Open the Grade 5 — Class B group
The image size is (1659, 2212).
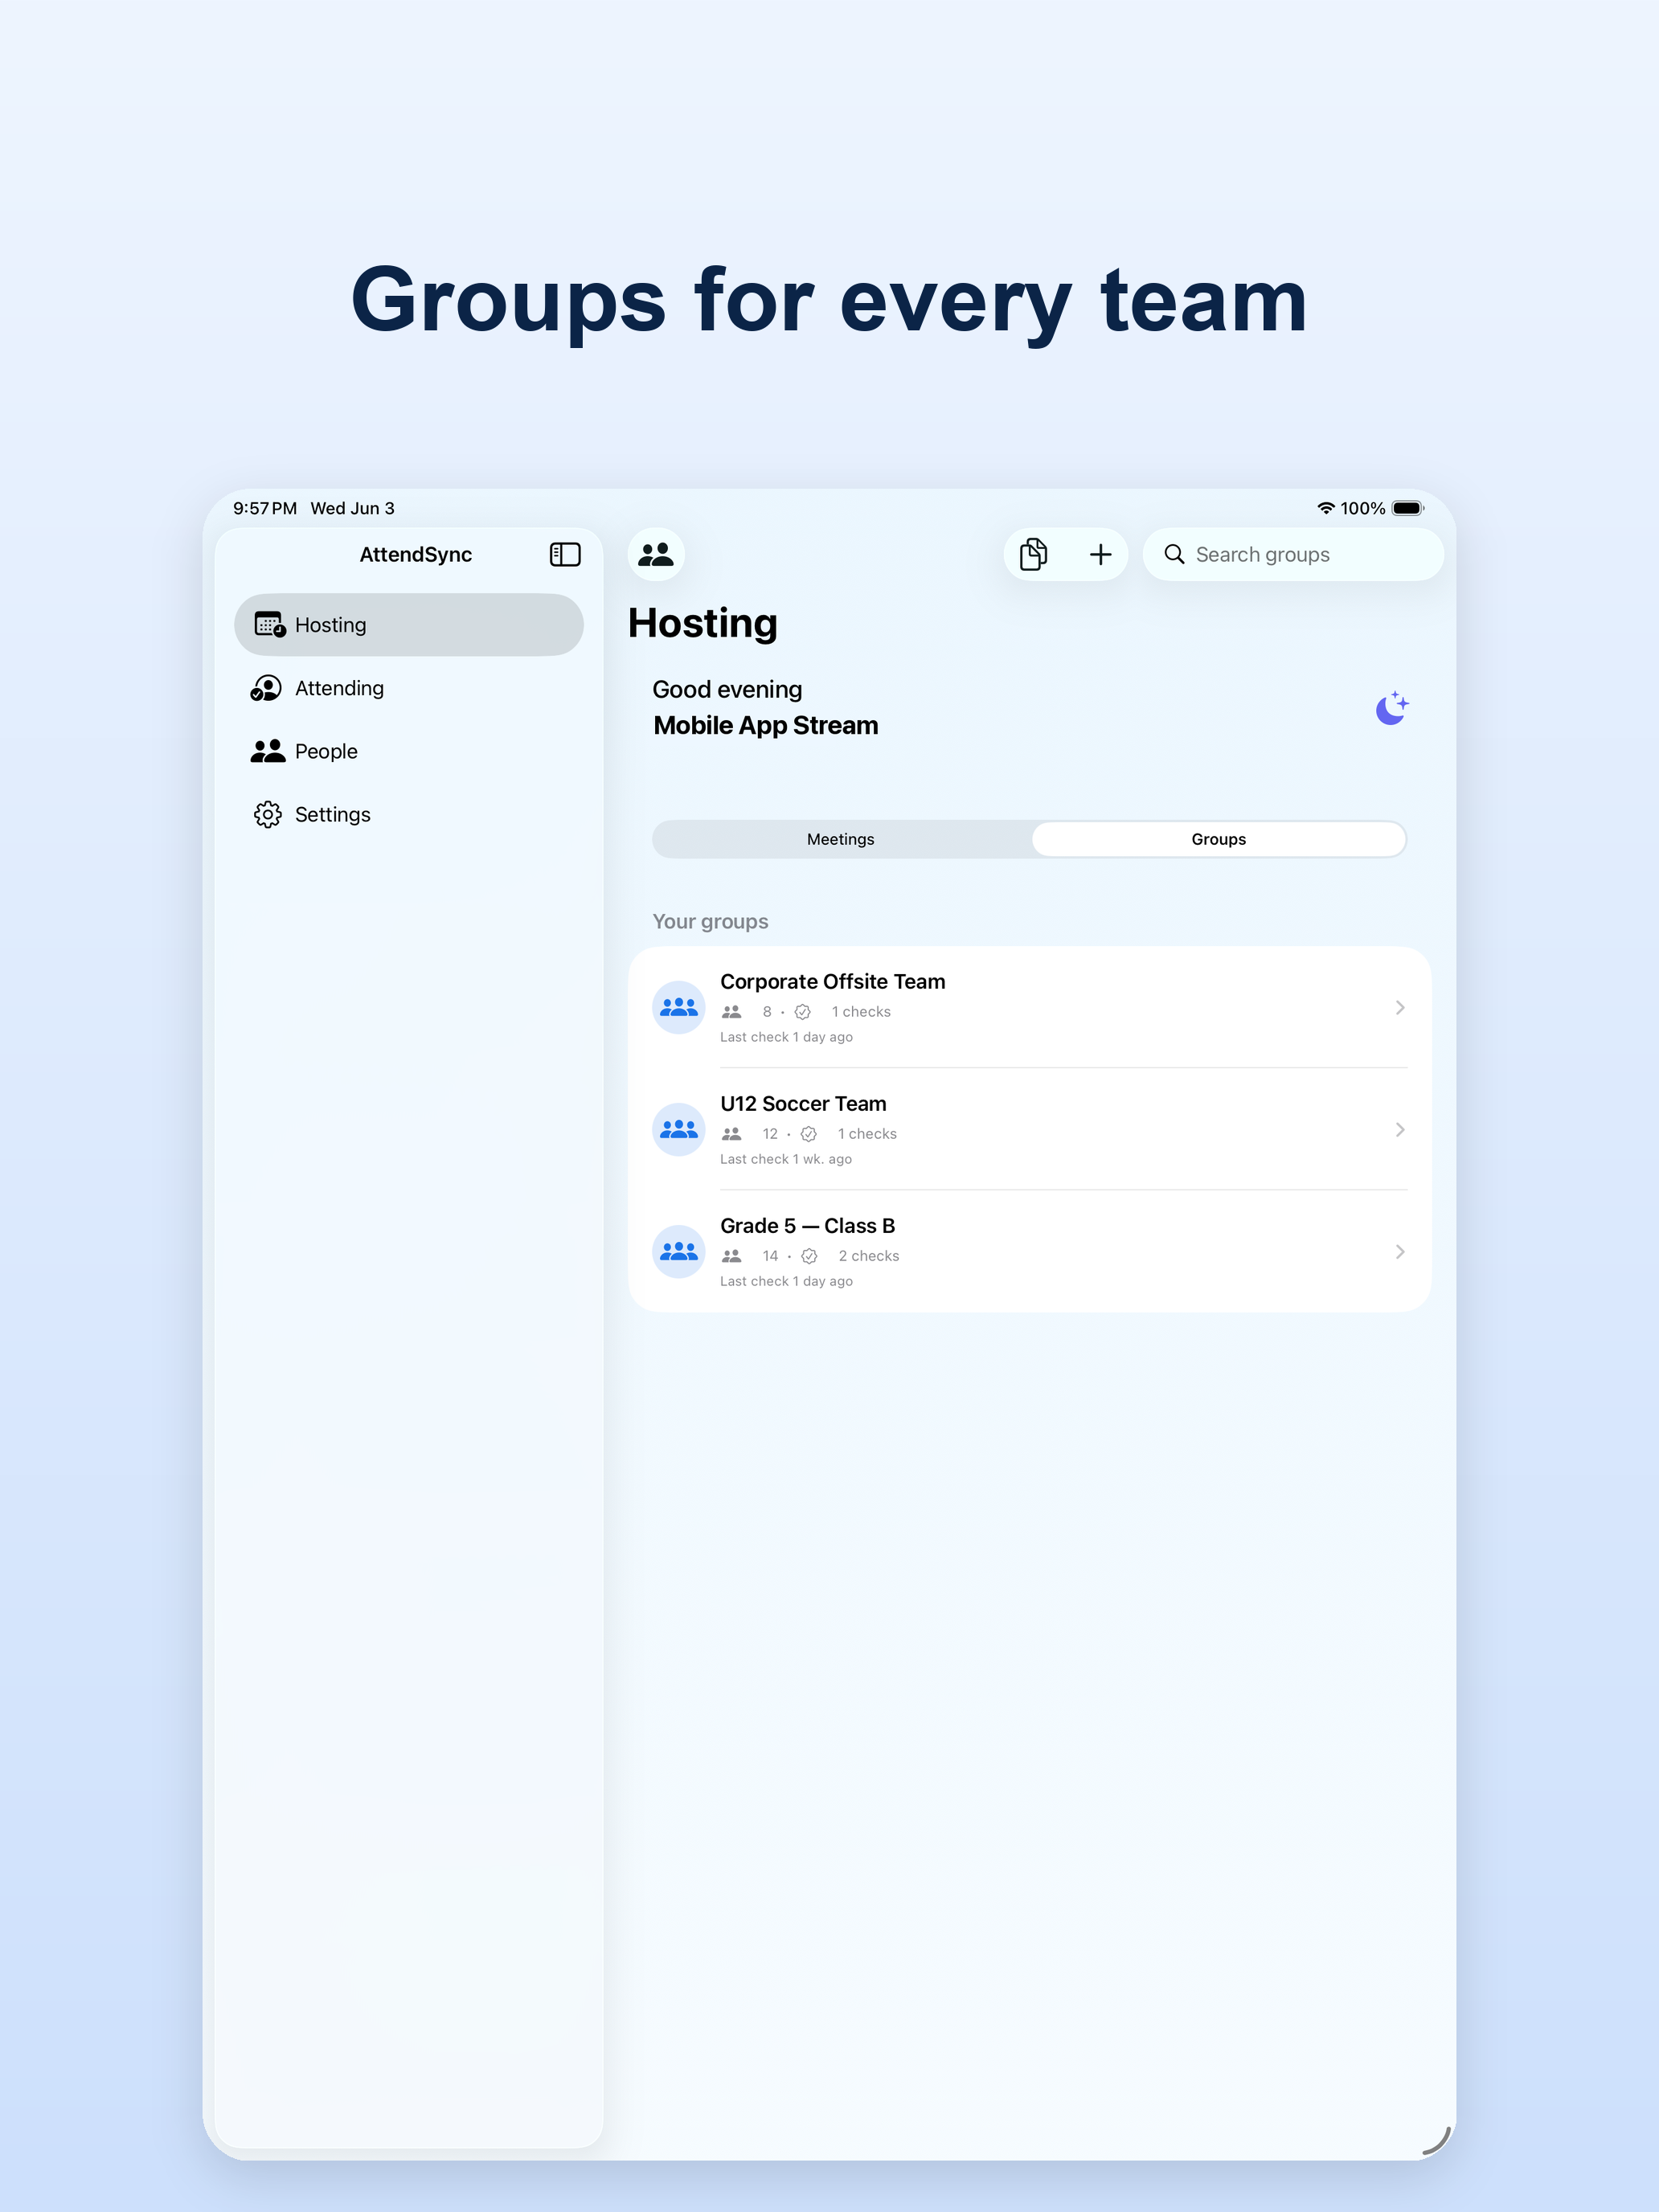pyautogui.click(x=1029, y=1251)
